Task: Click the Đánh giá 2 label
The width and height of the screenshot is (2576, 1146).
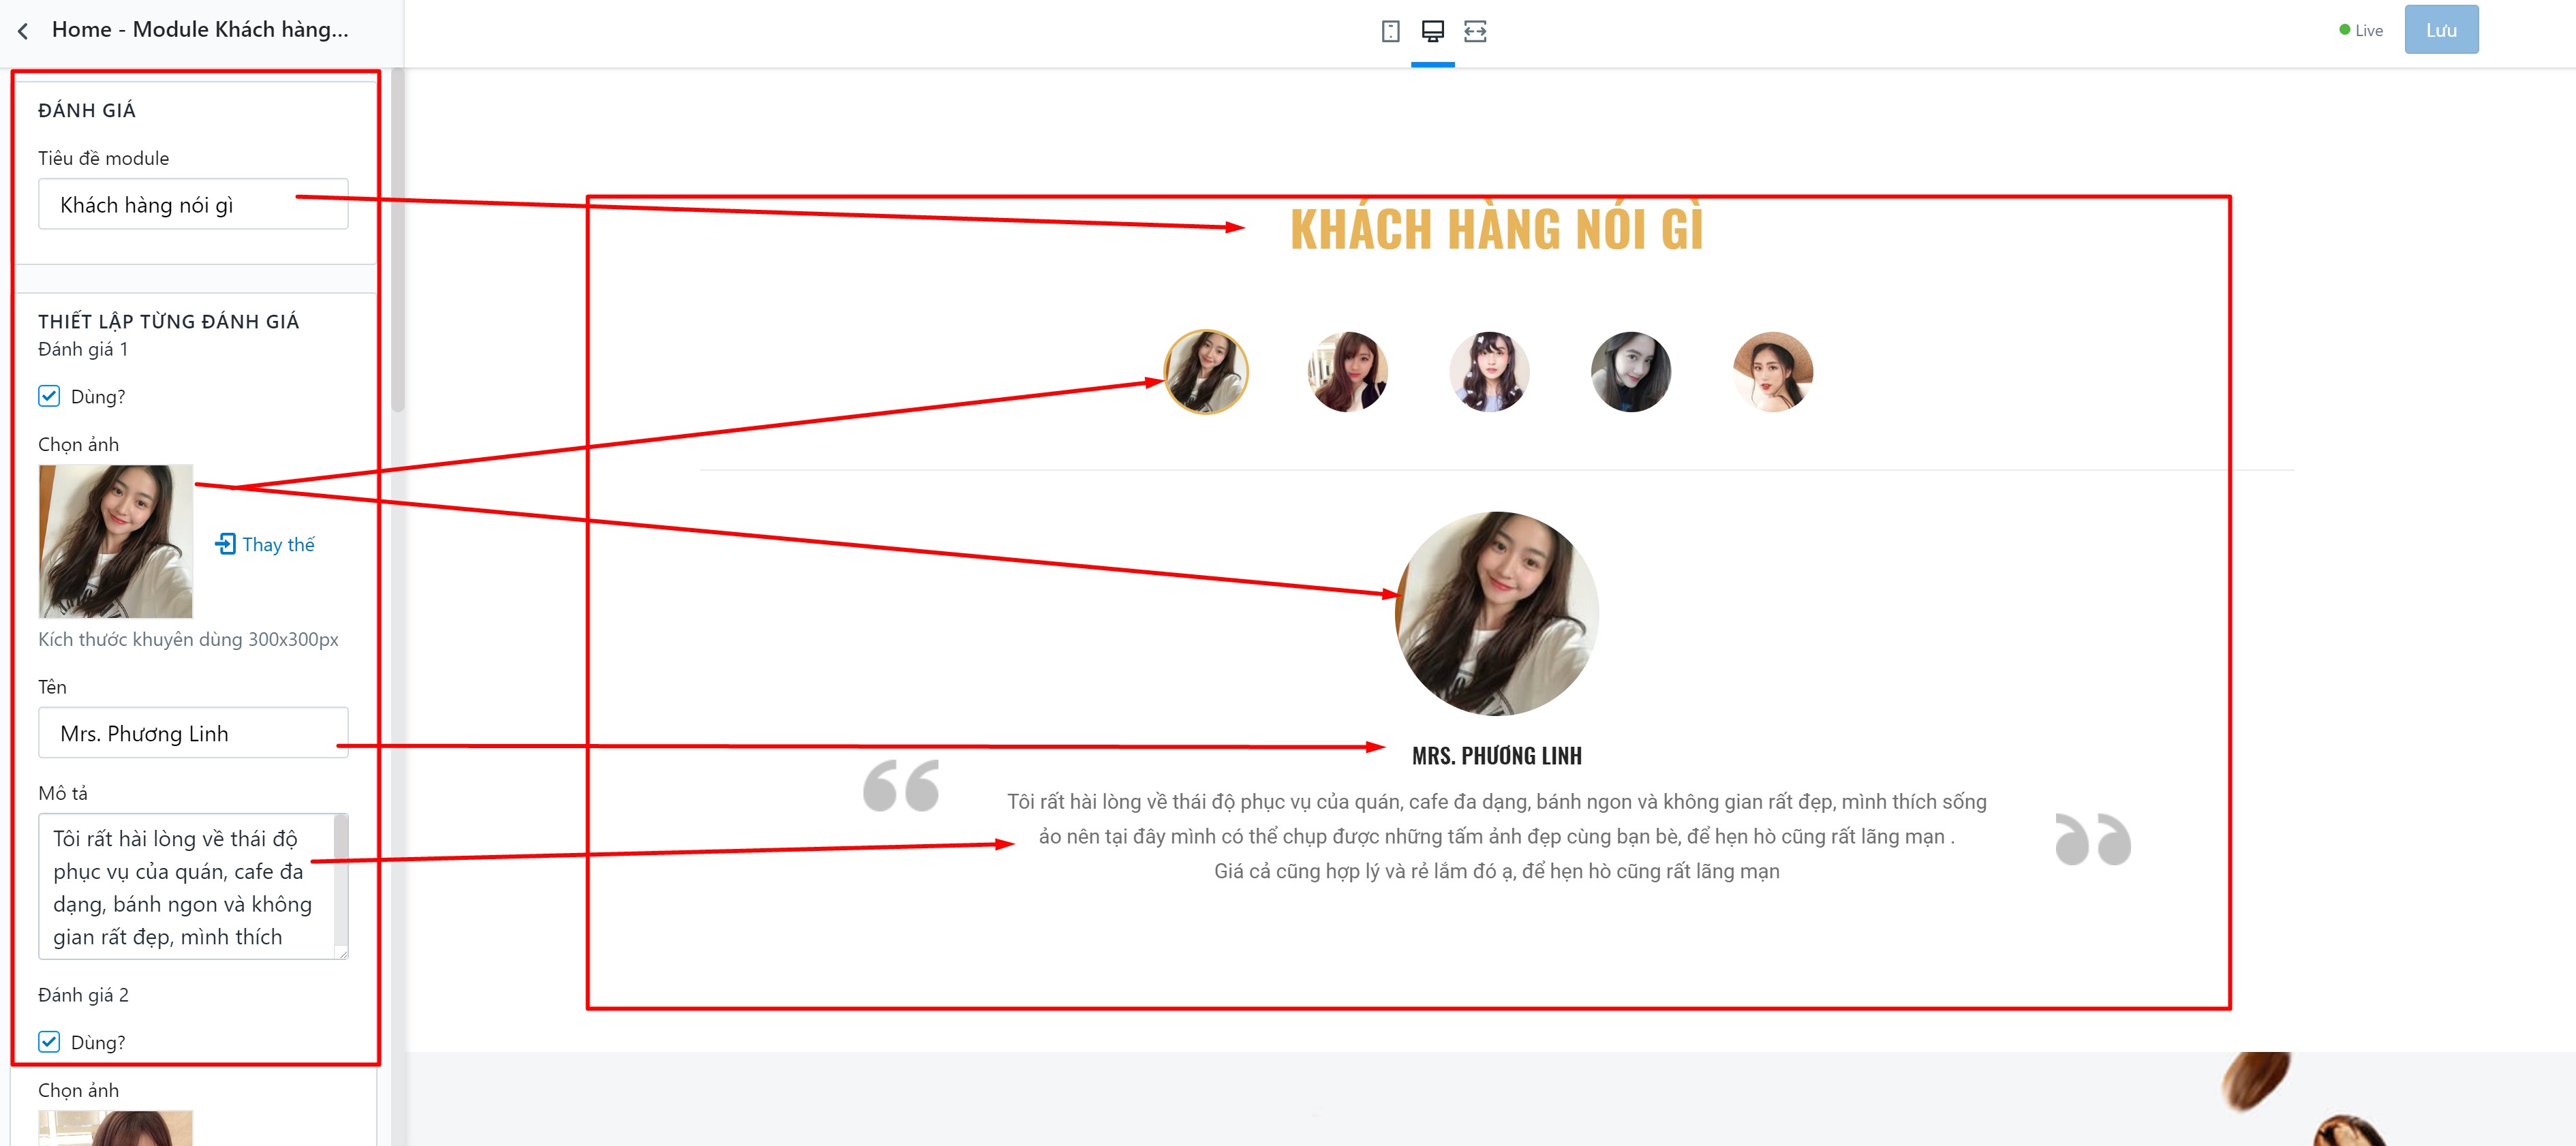Action: (x=83, y=995)
